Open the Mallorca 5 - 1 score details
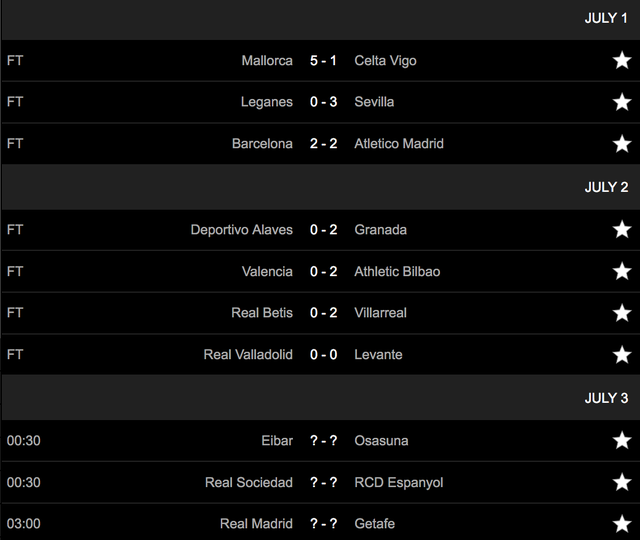Viewport: 640px width, 540px height. click(x=323, y=61)
